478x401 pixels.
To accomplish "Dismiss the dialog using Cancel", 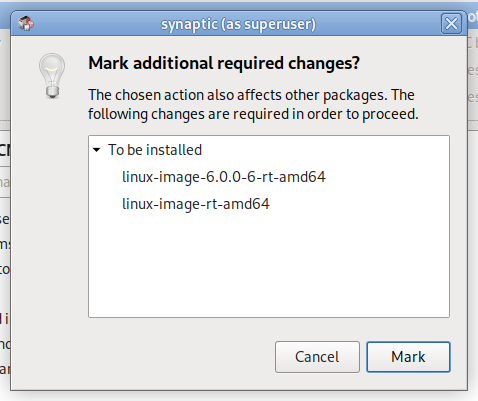I will click(317, 357).
